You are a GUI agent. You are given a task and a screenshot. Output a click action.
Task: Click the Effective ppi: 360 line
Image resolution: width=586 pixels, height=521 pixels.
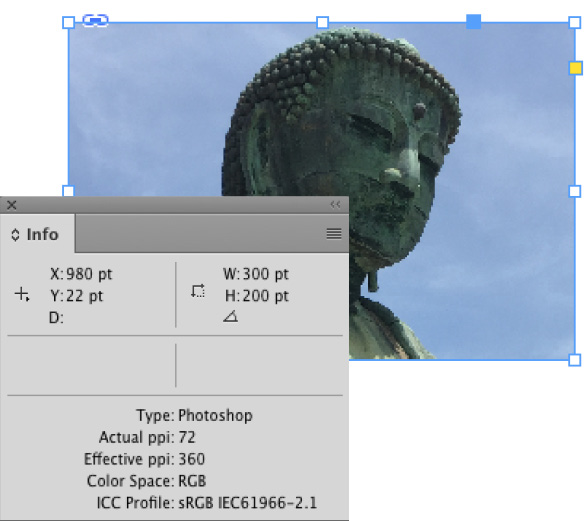click(144, 459)
